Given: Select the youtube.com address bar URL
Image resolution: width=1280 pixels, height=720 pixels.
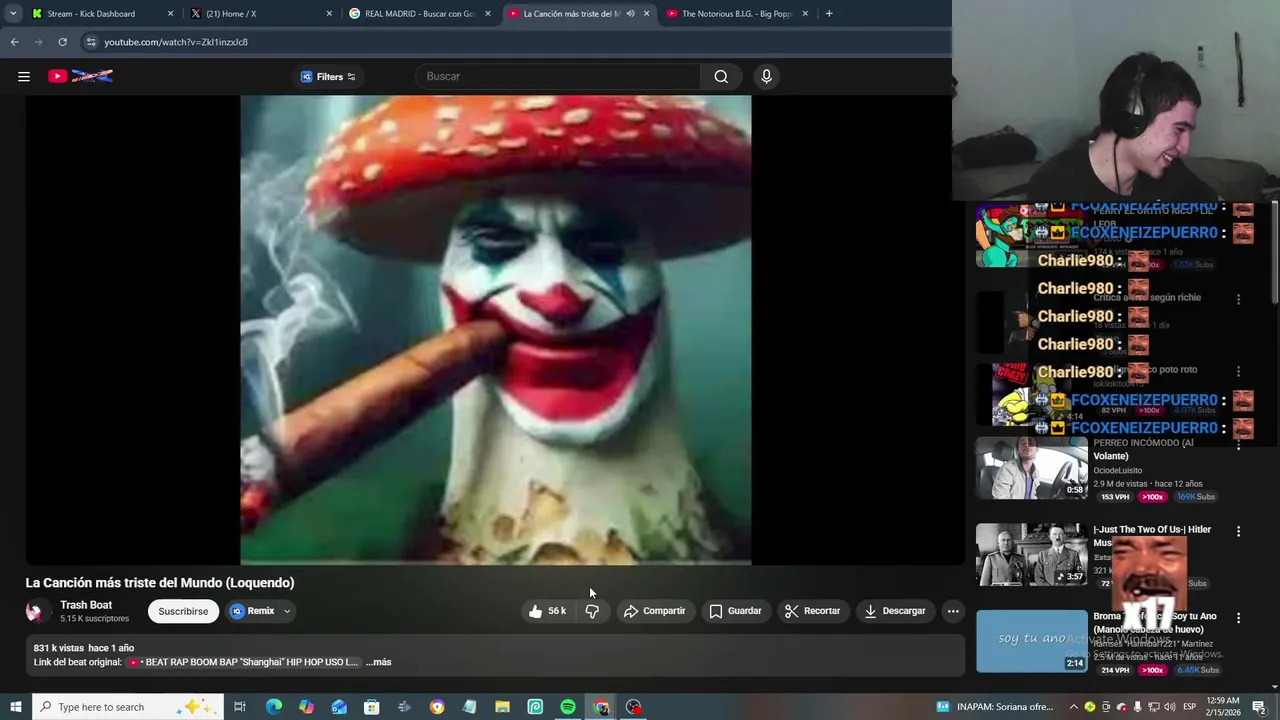Looking at the screenshot, I should pyautogui.click(x=176, y=42).
